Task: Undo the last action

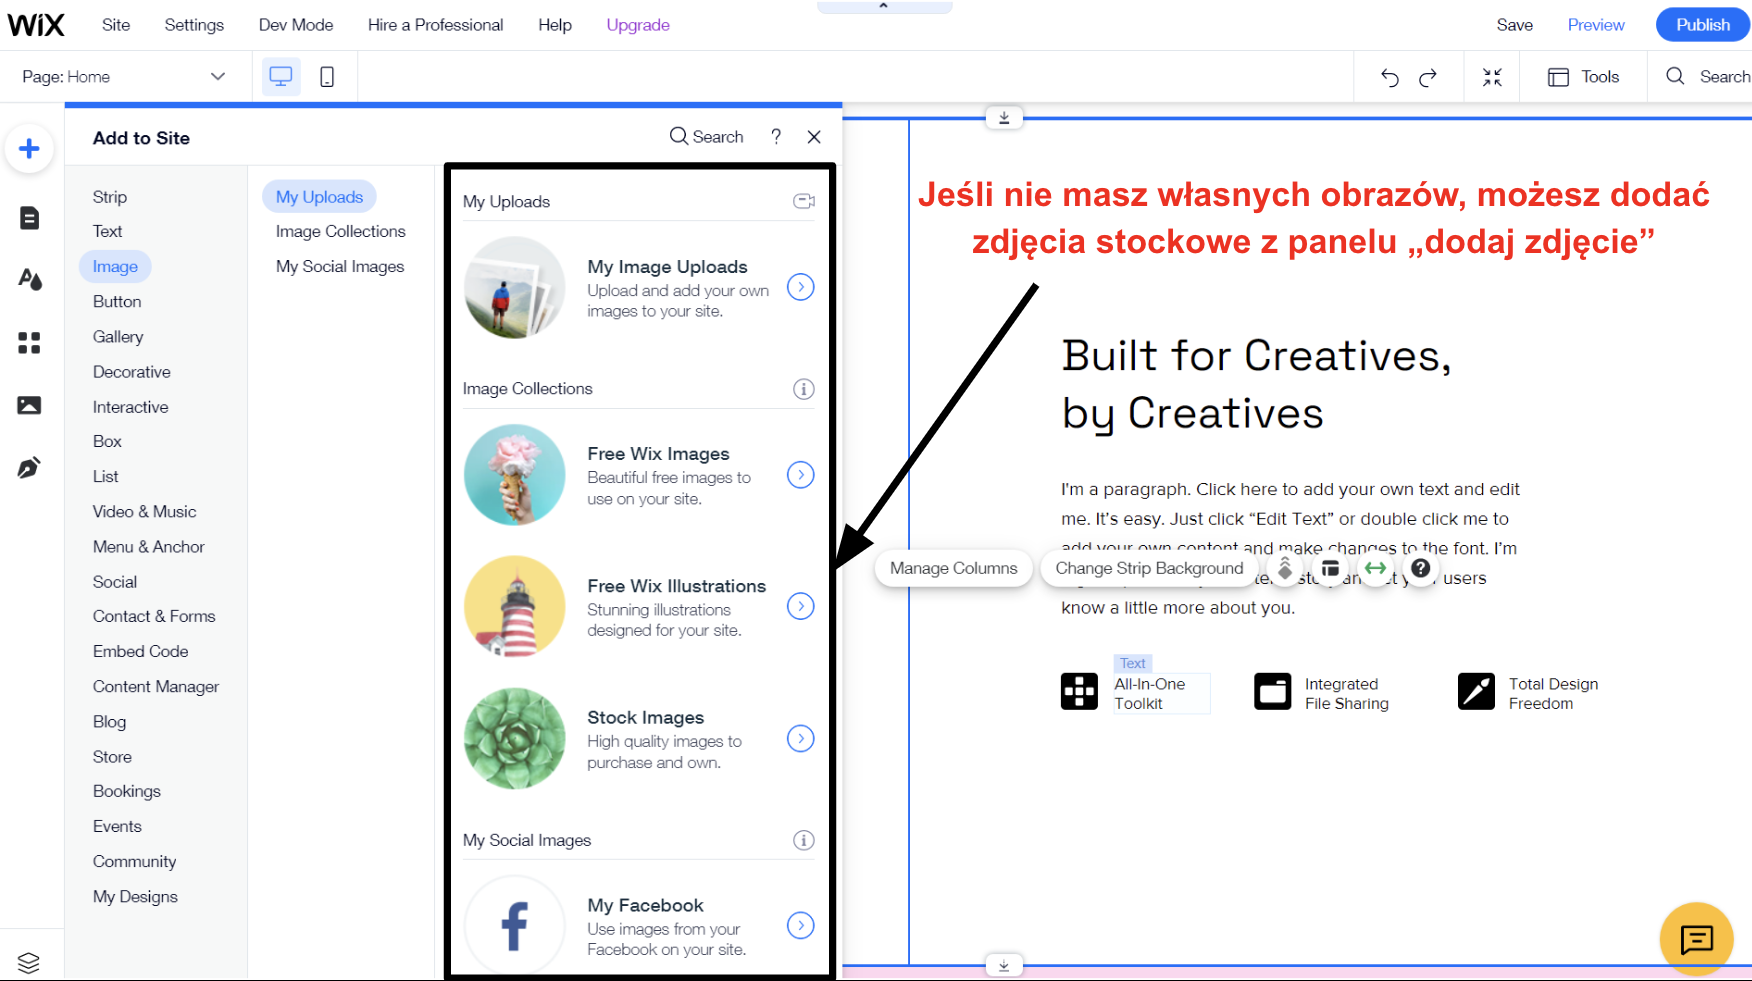Action: [1389, 77]
